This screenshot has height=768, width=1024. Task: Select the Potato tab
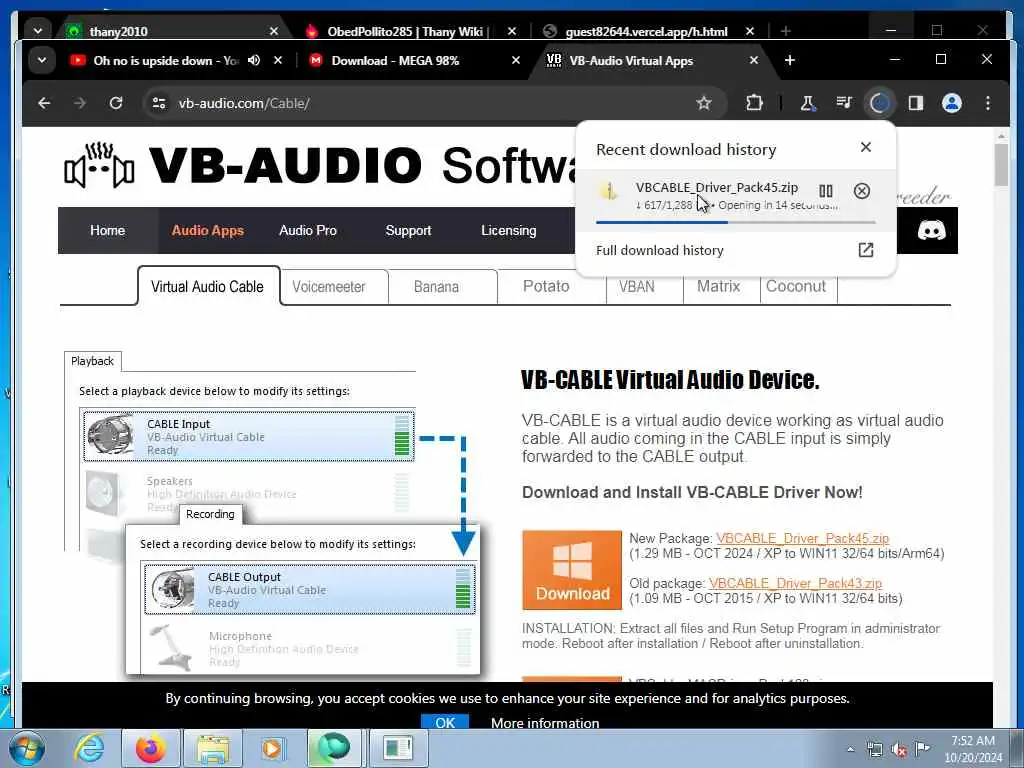[x=546, y=287]
